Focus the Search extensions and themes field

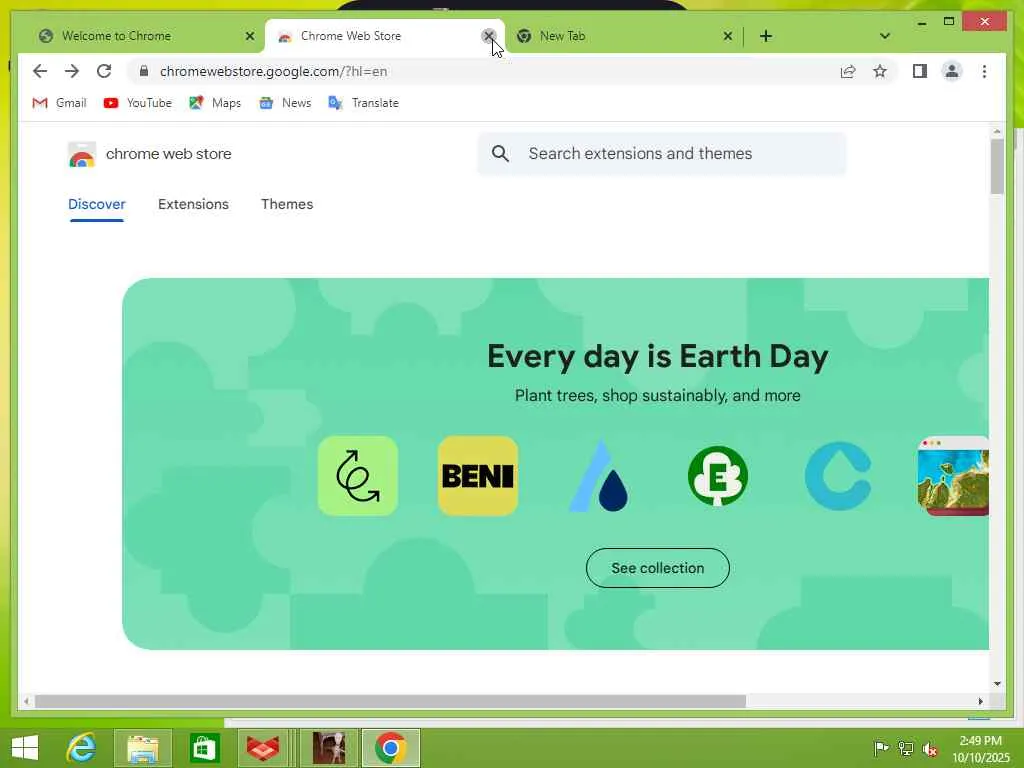(662, 153)
